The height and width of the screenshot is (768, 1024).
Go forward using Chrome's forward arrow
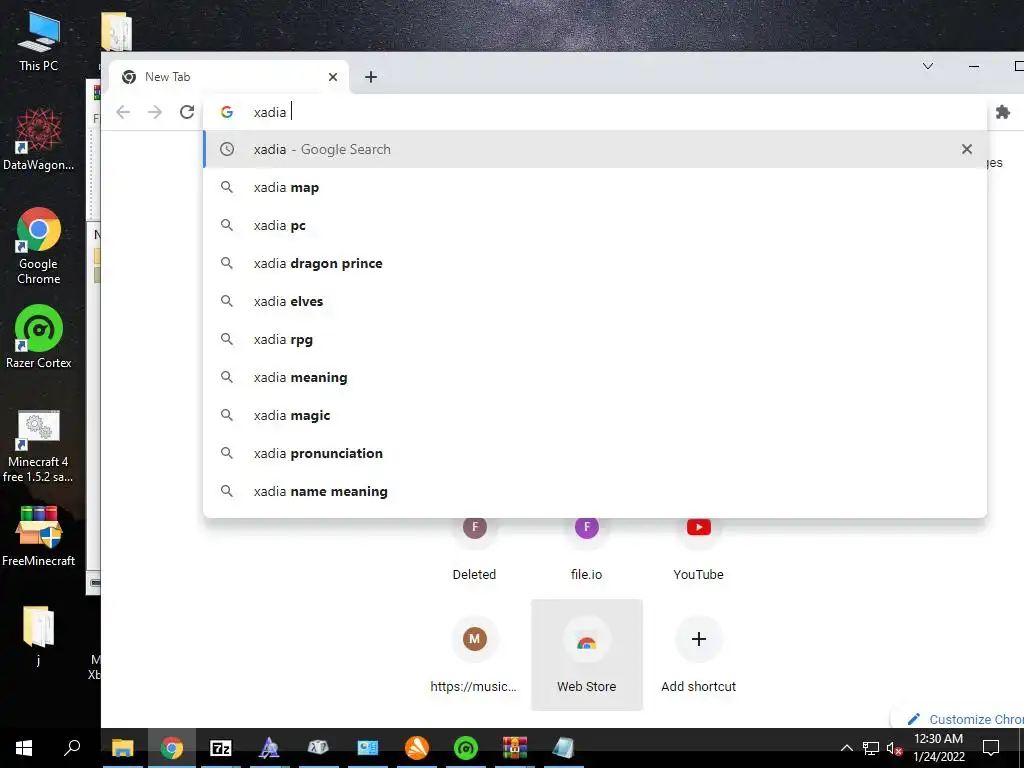pos(155,112)
